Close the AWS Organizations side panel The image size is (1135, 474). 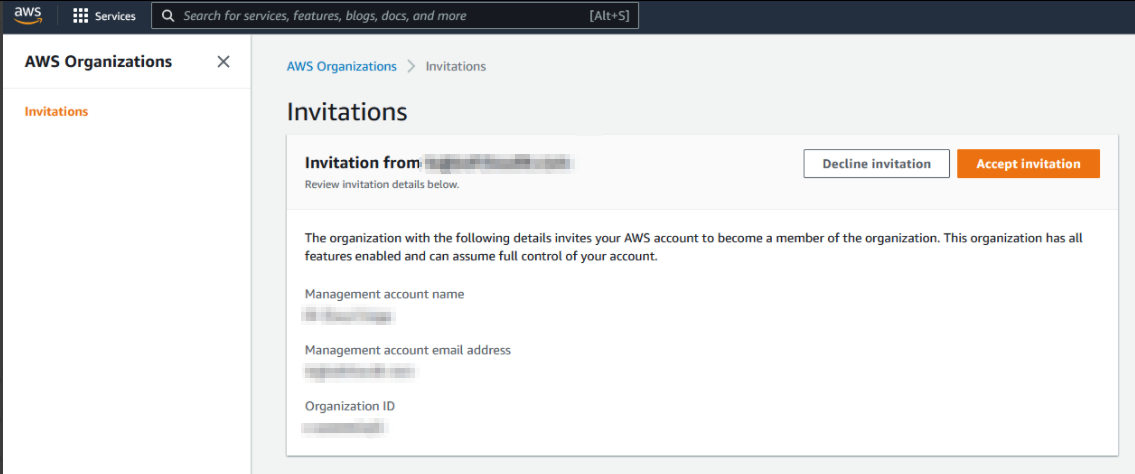tap(224, 62)
